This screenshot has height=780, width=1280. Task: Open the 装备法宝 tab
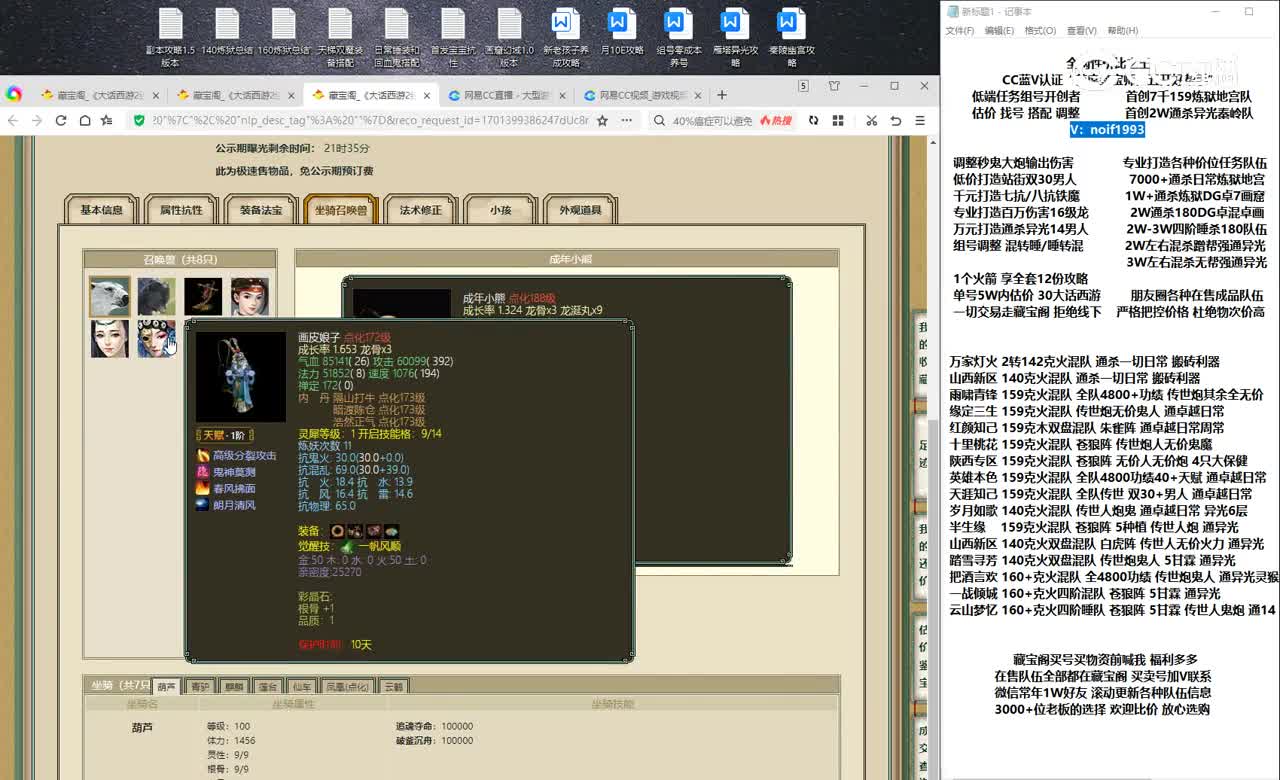pyautogui.click(x=261, y=210)
